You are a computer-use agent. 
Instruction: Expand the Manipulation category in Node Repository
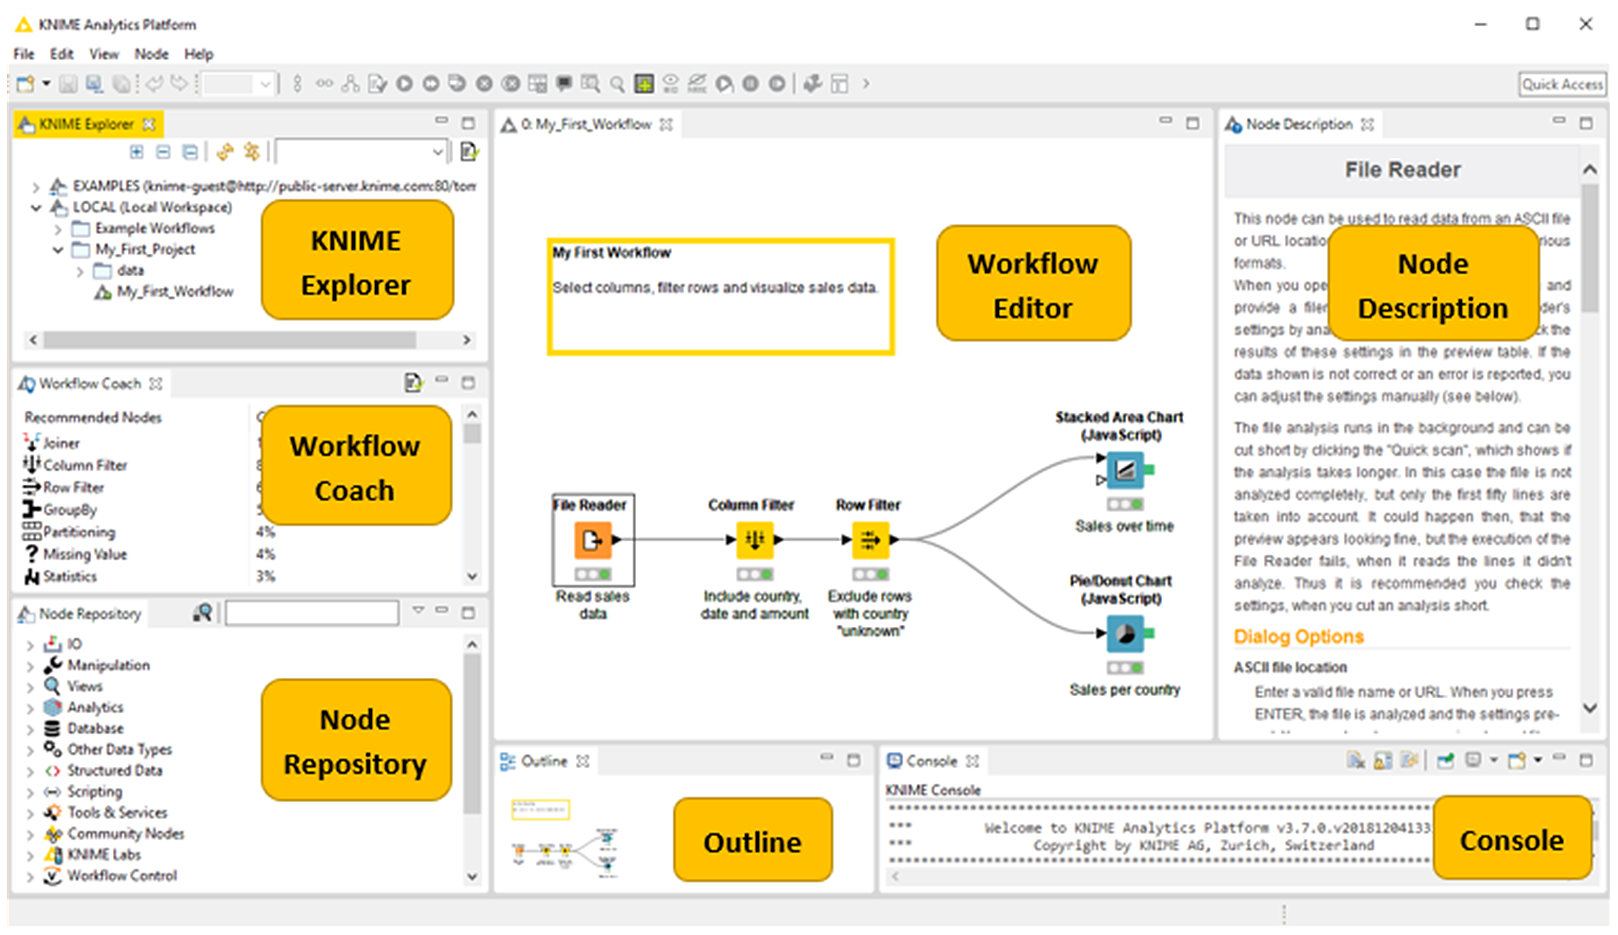[x=30, y=666]
